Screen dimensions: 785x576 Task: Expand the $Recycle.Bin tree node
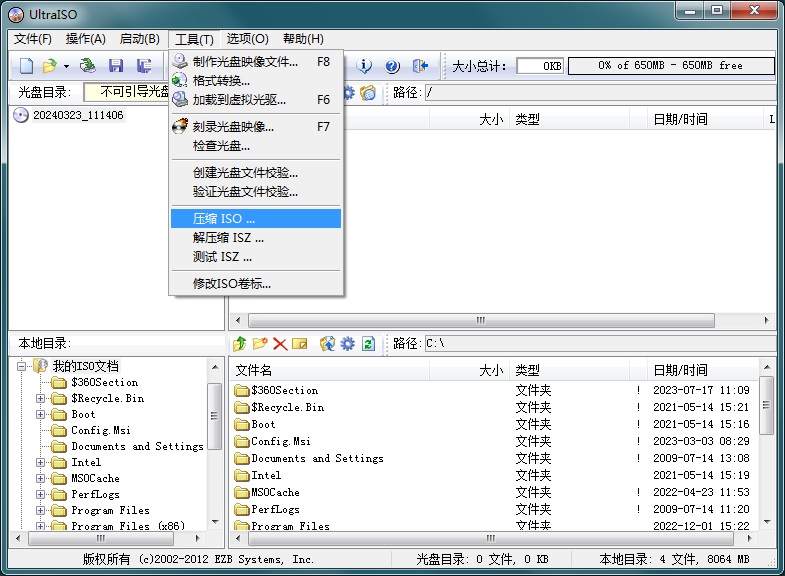click(x=40, y=398)
